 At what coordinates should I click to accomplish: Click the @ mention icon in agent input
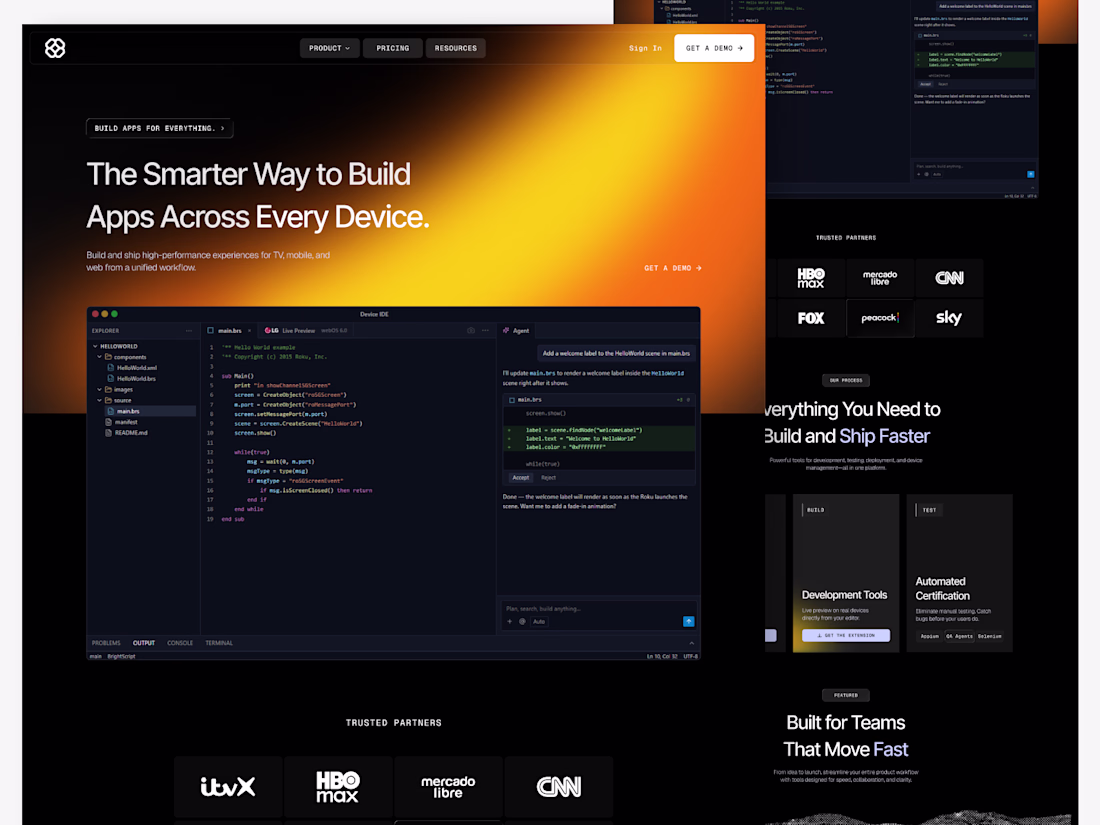522,622
